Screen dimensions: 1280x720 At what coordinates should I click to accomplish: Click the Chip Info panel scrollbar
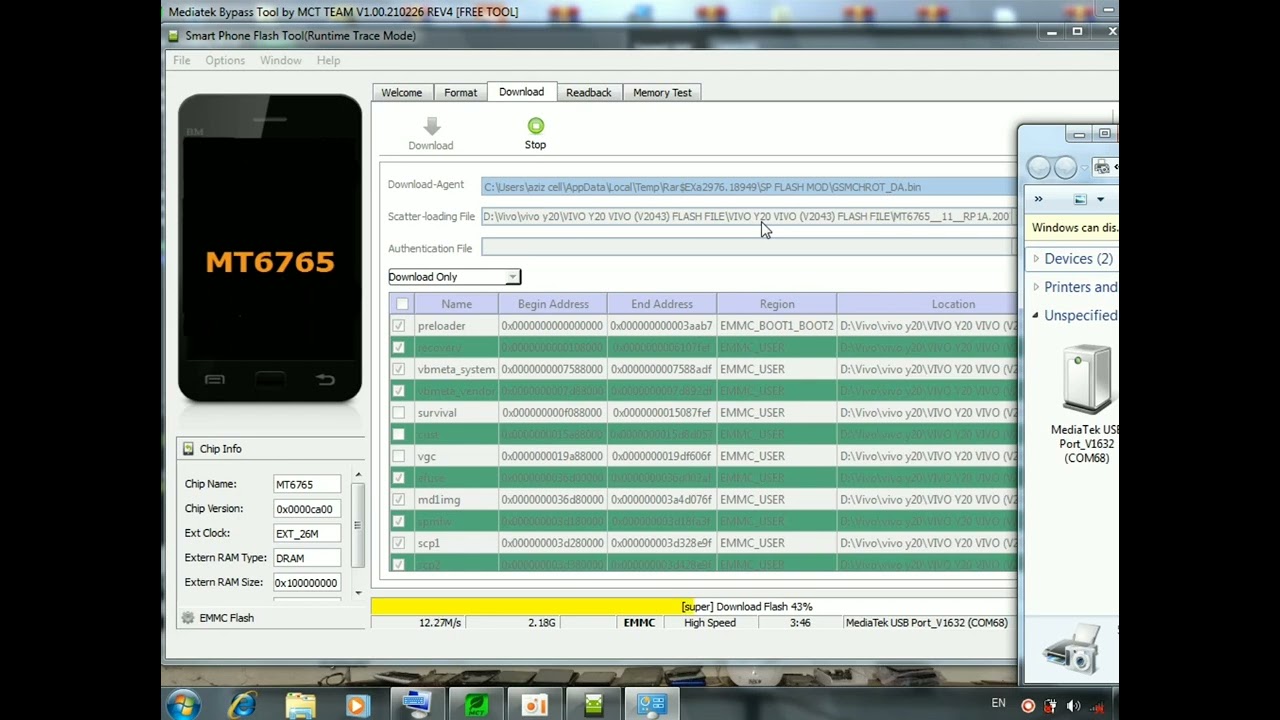coord(357,524)
